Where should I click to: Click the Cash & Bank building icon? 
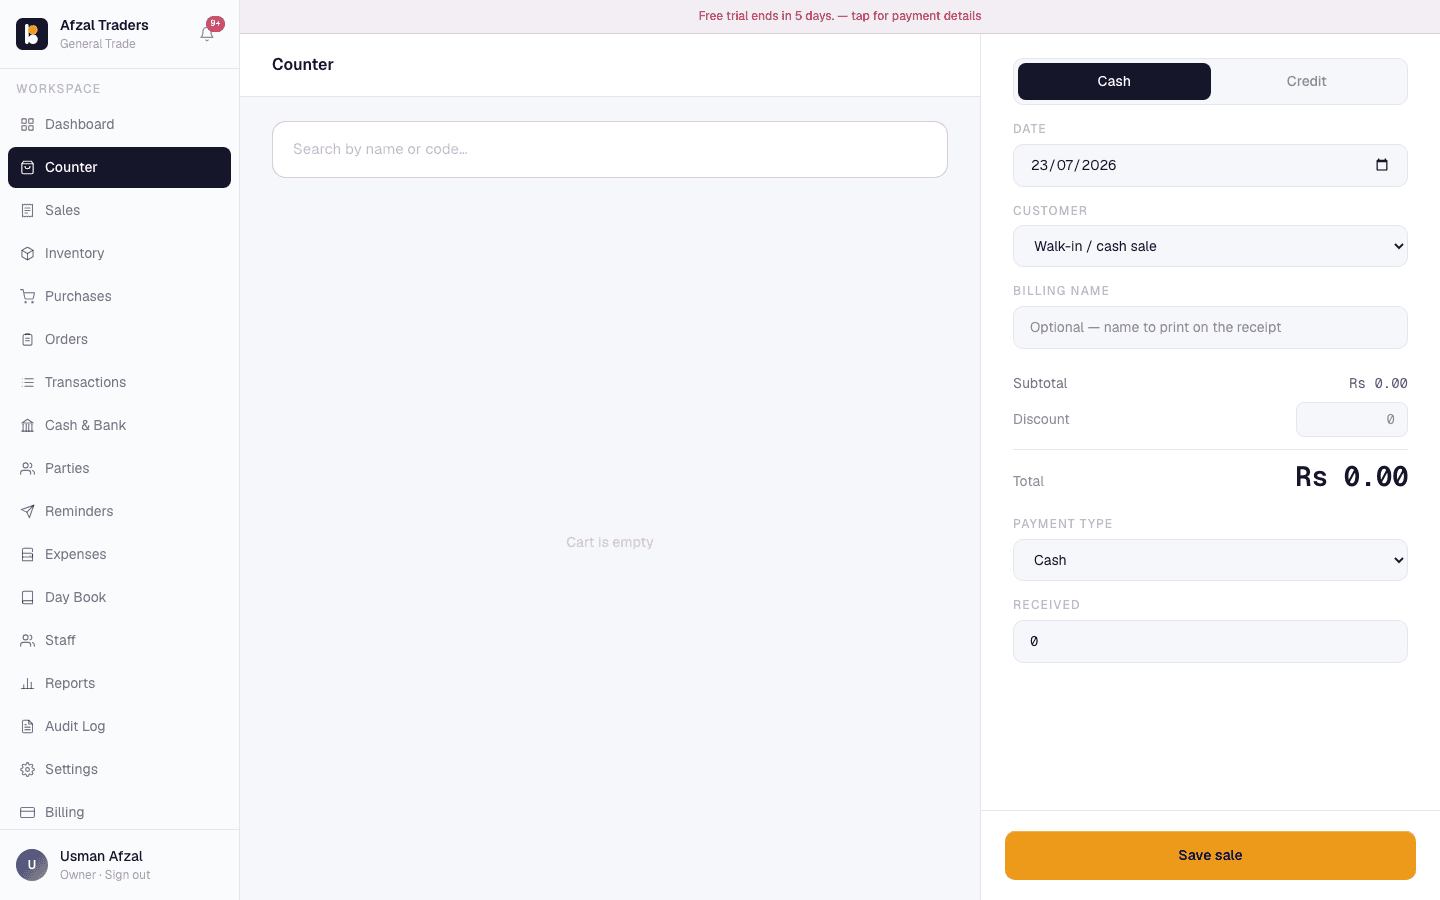[28, 426]
